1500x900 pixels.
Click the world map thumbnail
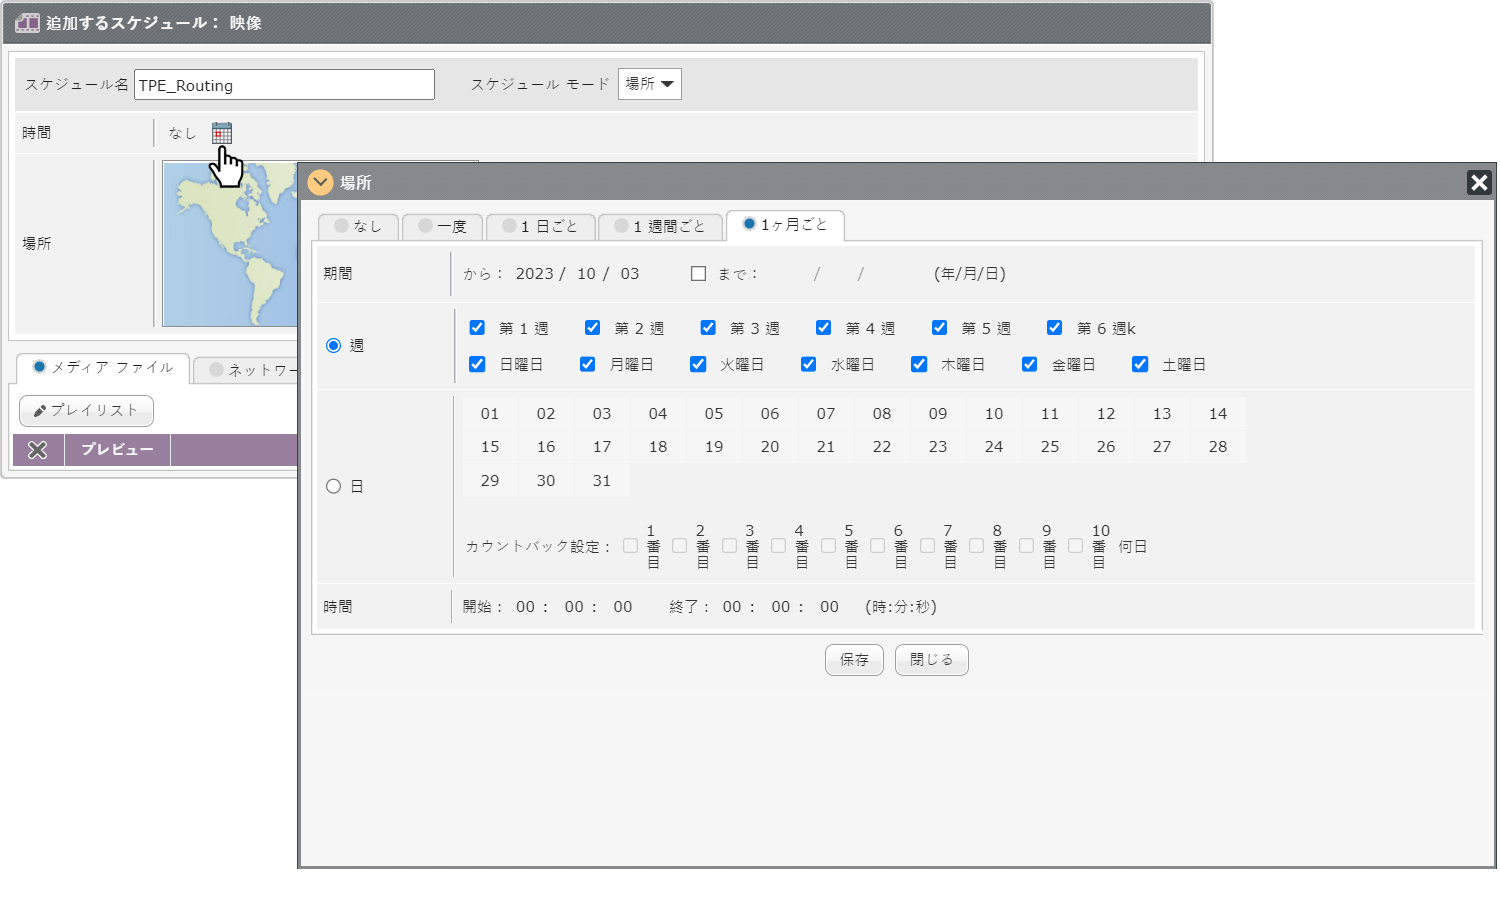click(231, 243)
